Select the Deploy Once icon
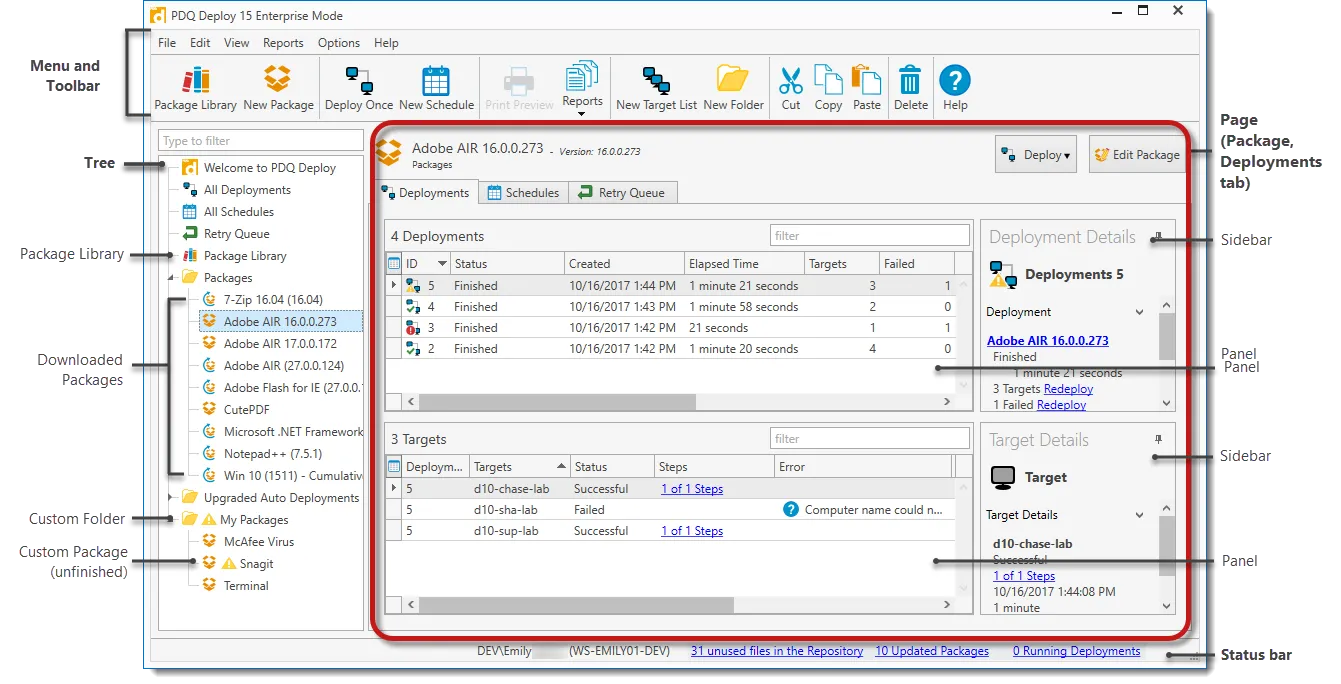Image resolution: width=1341 pixels, height=684 pixels. pyautogui.click(x=359, y=87)
